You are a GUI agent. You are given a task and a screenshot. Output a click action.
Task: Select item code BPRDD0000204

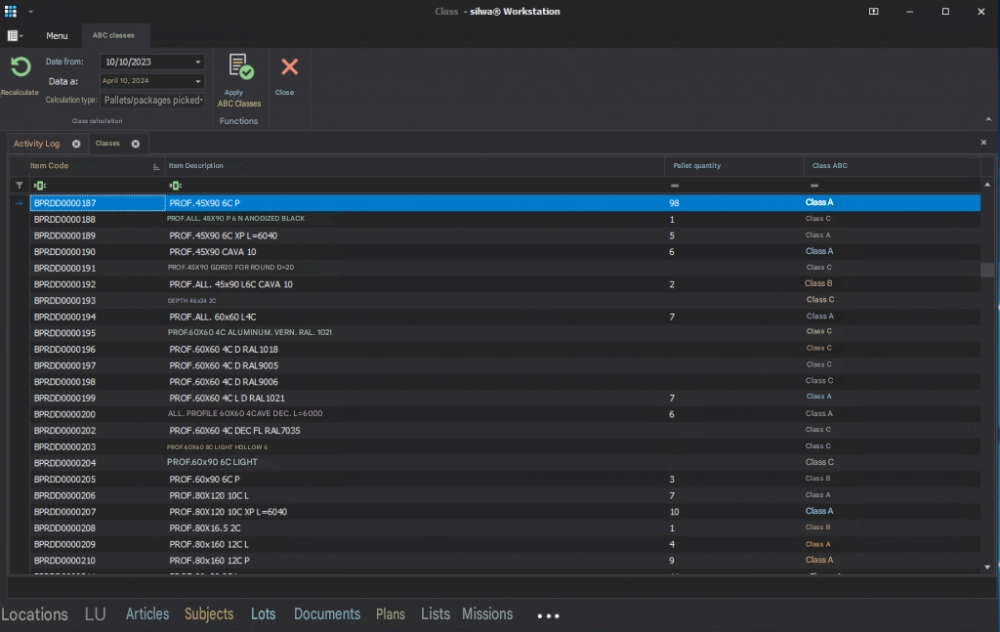pyautogui.click(x=65, y=463)
